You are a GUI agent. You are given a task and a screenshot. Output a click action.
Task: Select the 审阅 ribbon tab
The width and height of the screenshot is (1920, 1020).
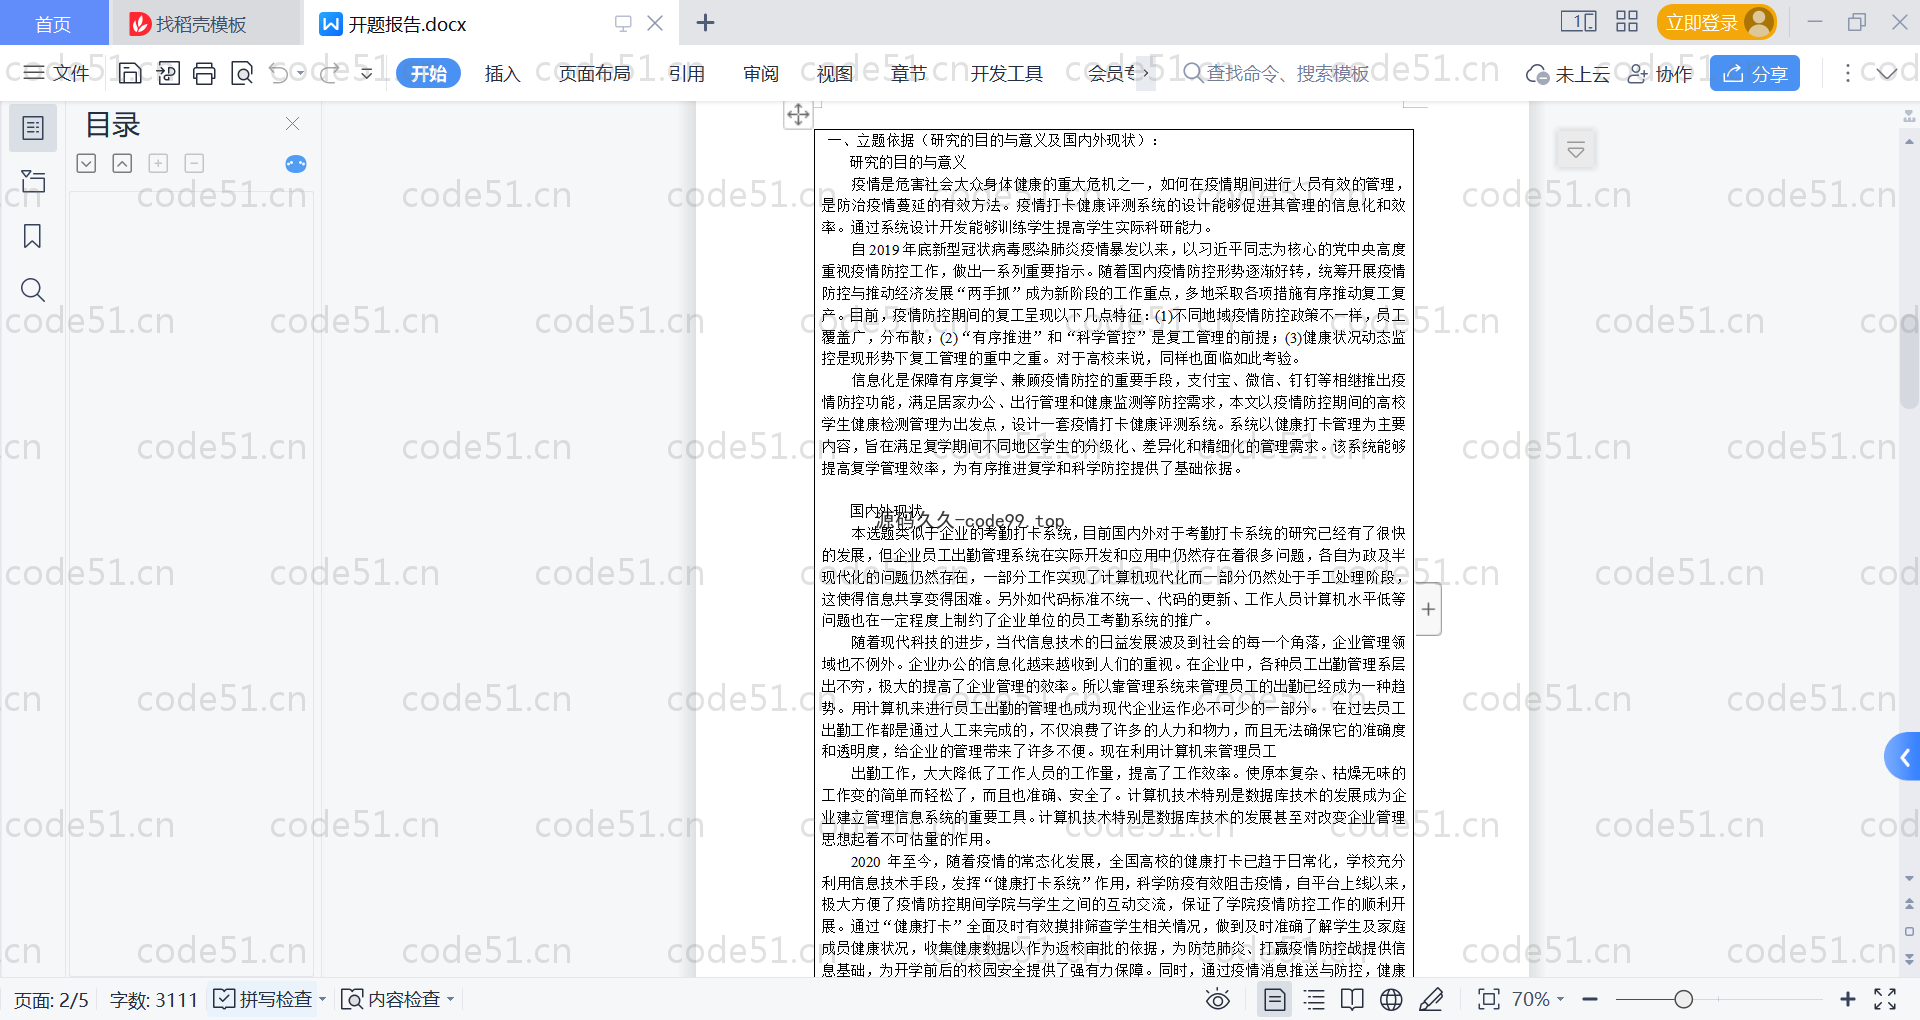pyautogui.click(x=761, y=73)
